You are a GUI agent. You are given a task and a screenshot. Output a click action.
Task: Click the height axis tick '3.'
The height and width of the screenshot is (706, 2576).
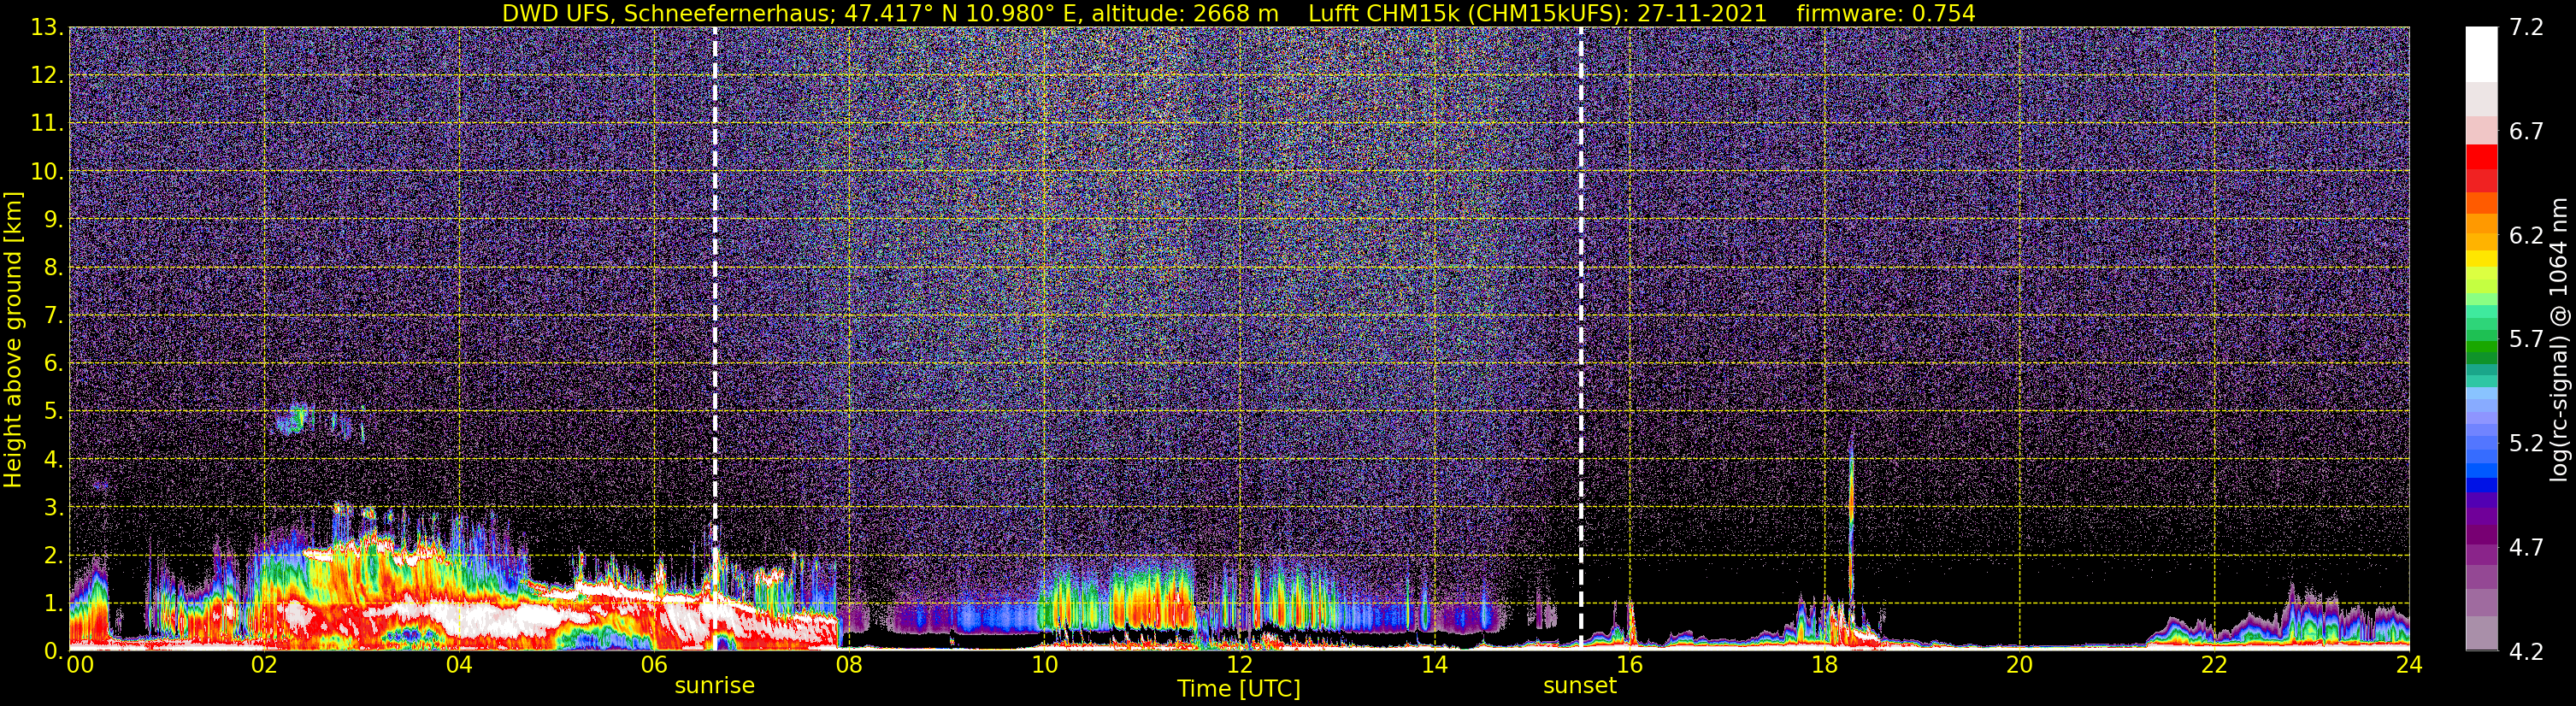pos(53,507)
